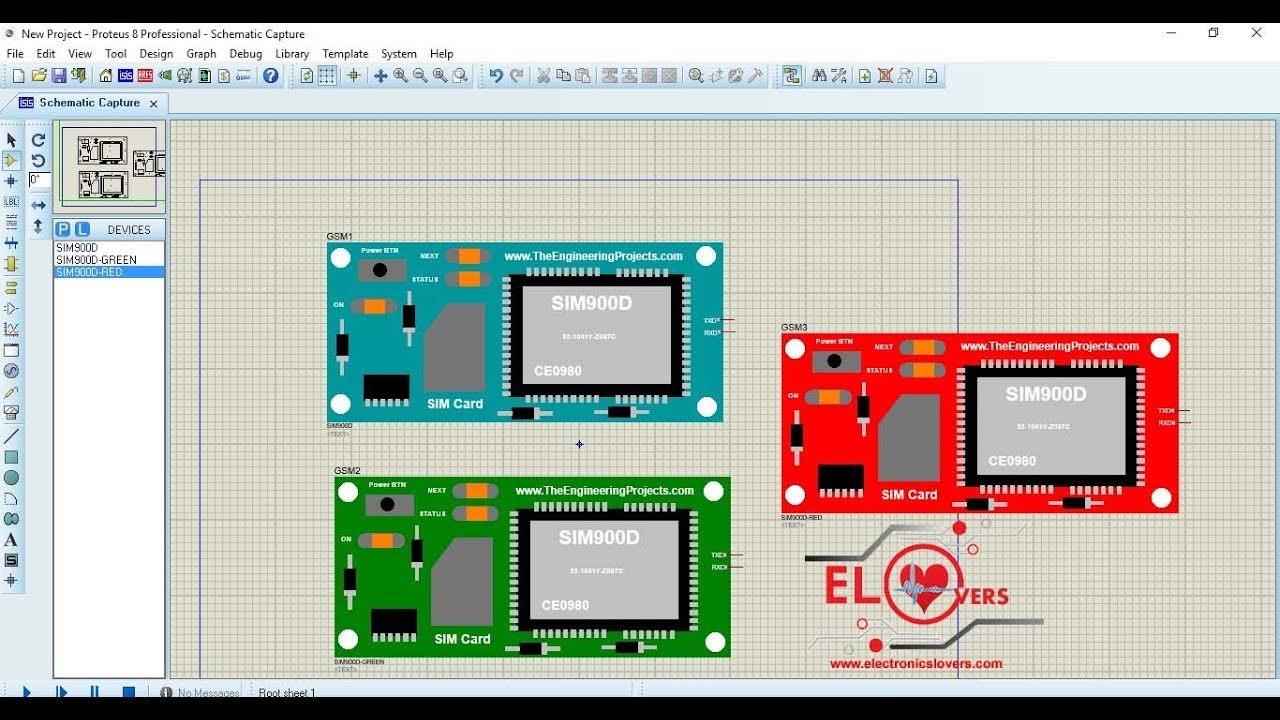Paste from the clipboard icon
Viewport: 1280px width, 720px height.
click(x=583, y=76)
